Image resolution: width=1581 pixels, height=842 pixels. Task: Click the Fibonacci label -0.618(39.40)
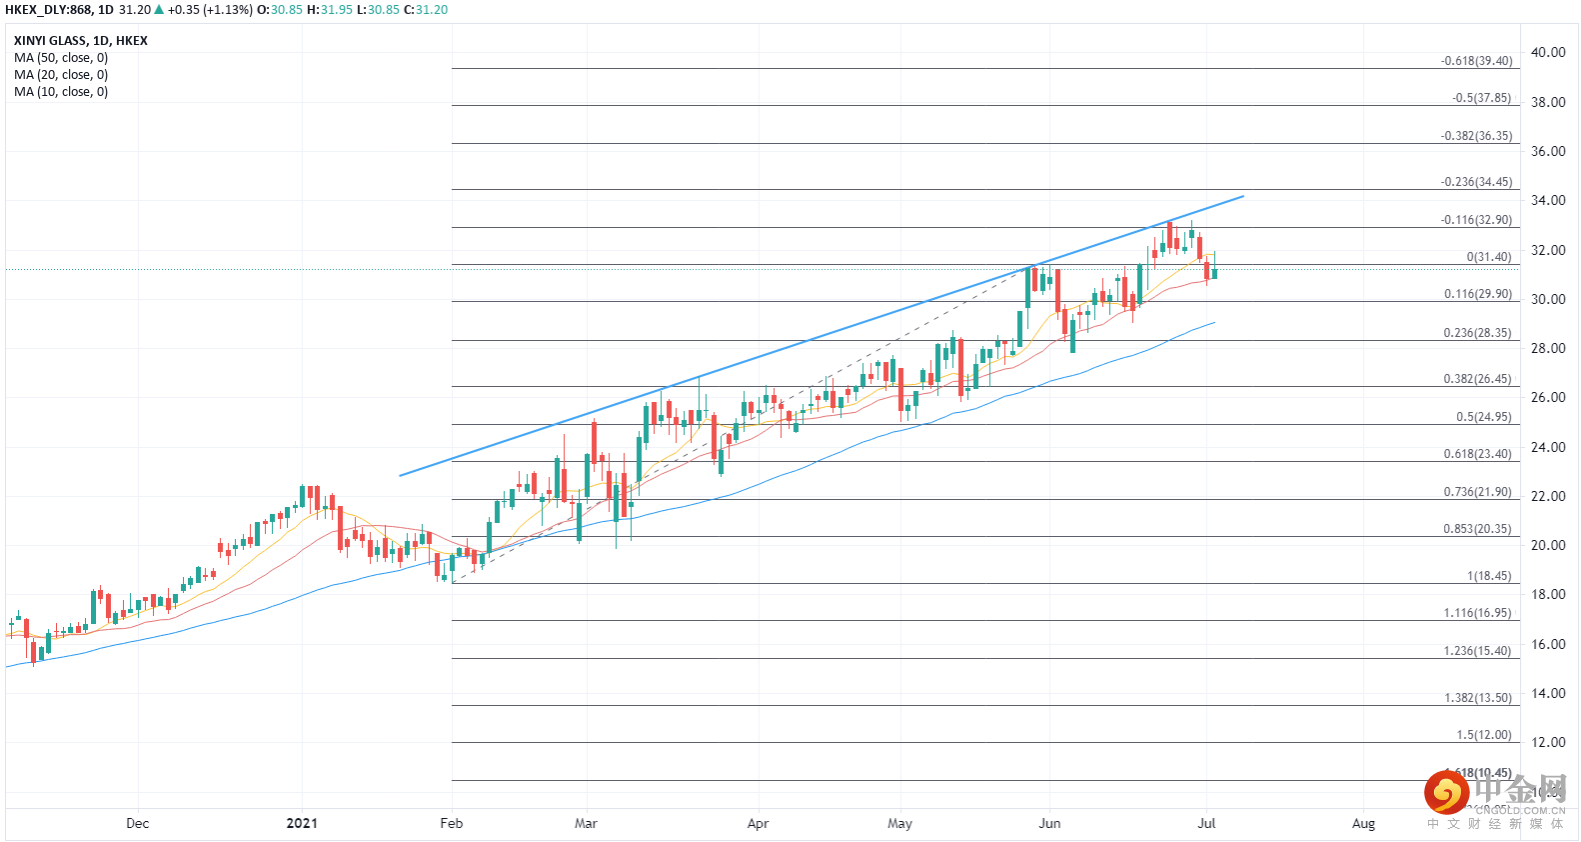coord(1477,61)
